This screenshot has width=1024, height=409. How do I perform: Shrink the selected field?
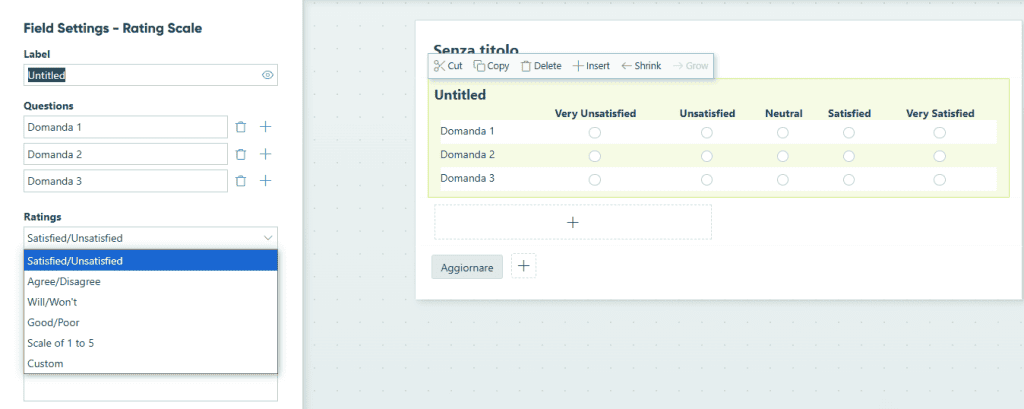pos(641,66)
